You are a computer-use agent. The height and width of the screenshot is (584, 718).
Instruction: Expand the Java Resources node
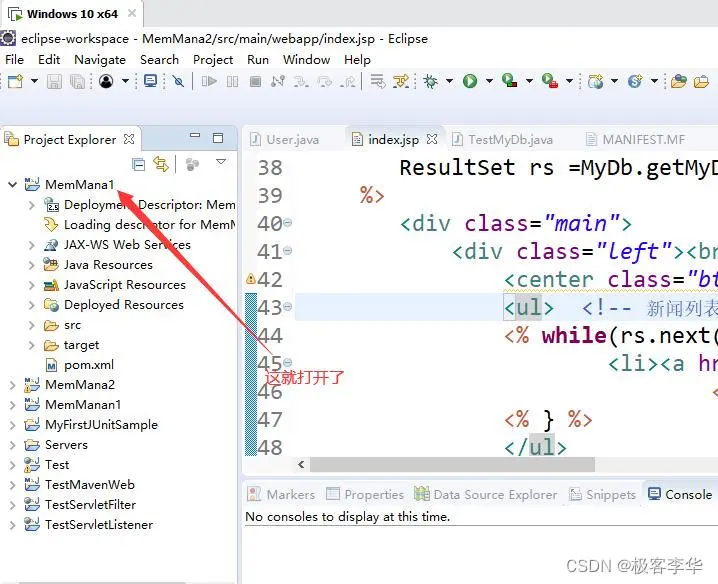pyautogui.click(x=32, y=265)
